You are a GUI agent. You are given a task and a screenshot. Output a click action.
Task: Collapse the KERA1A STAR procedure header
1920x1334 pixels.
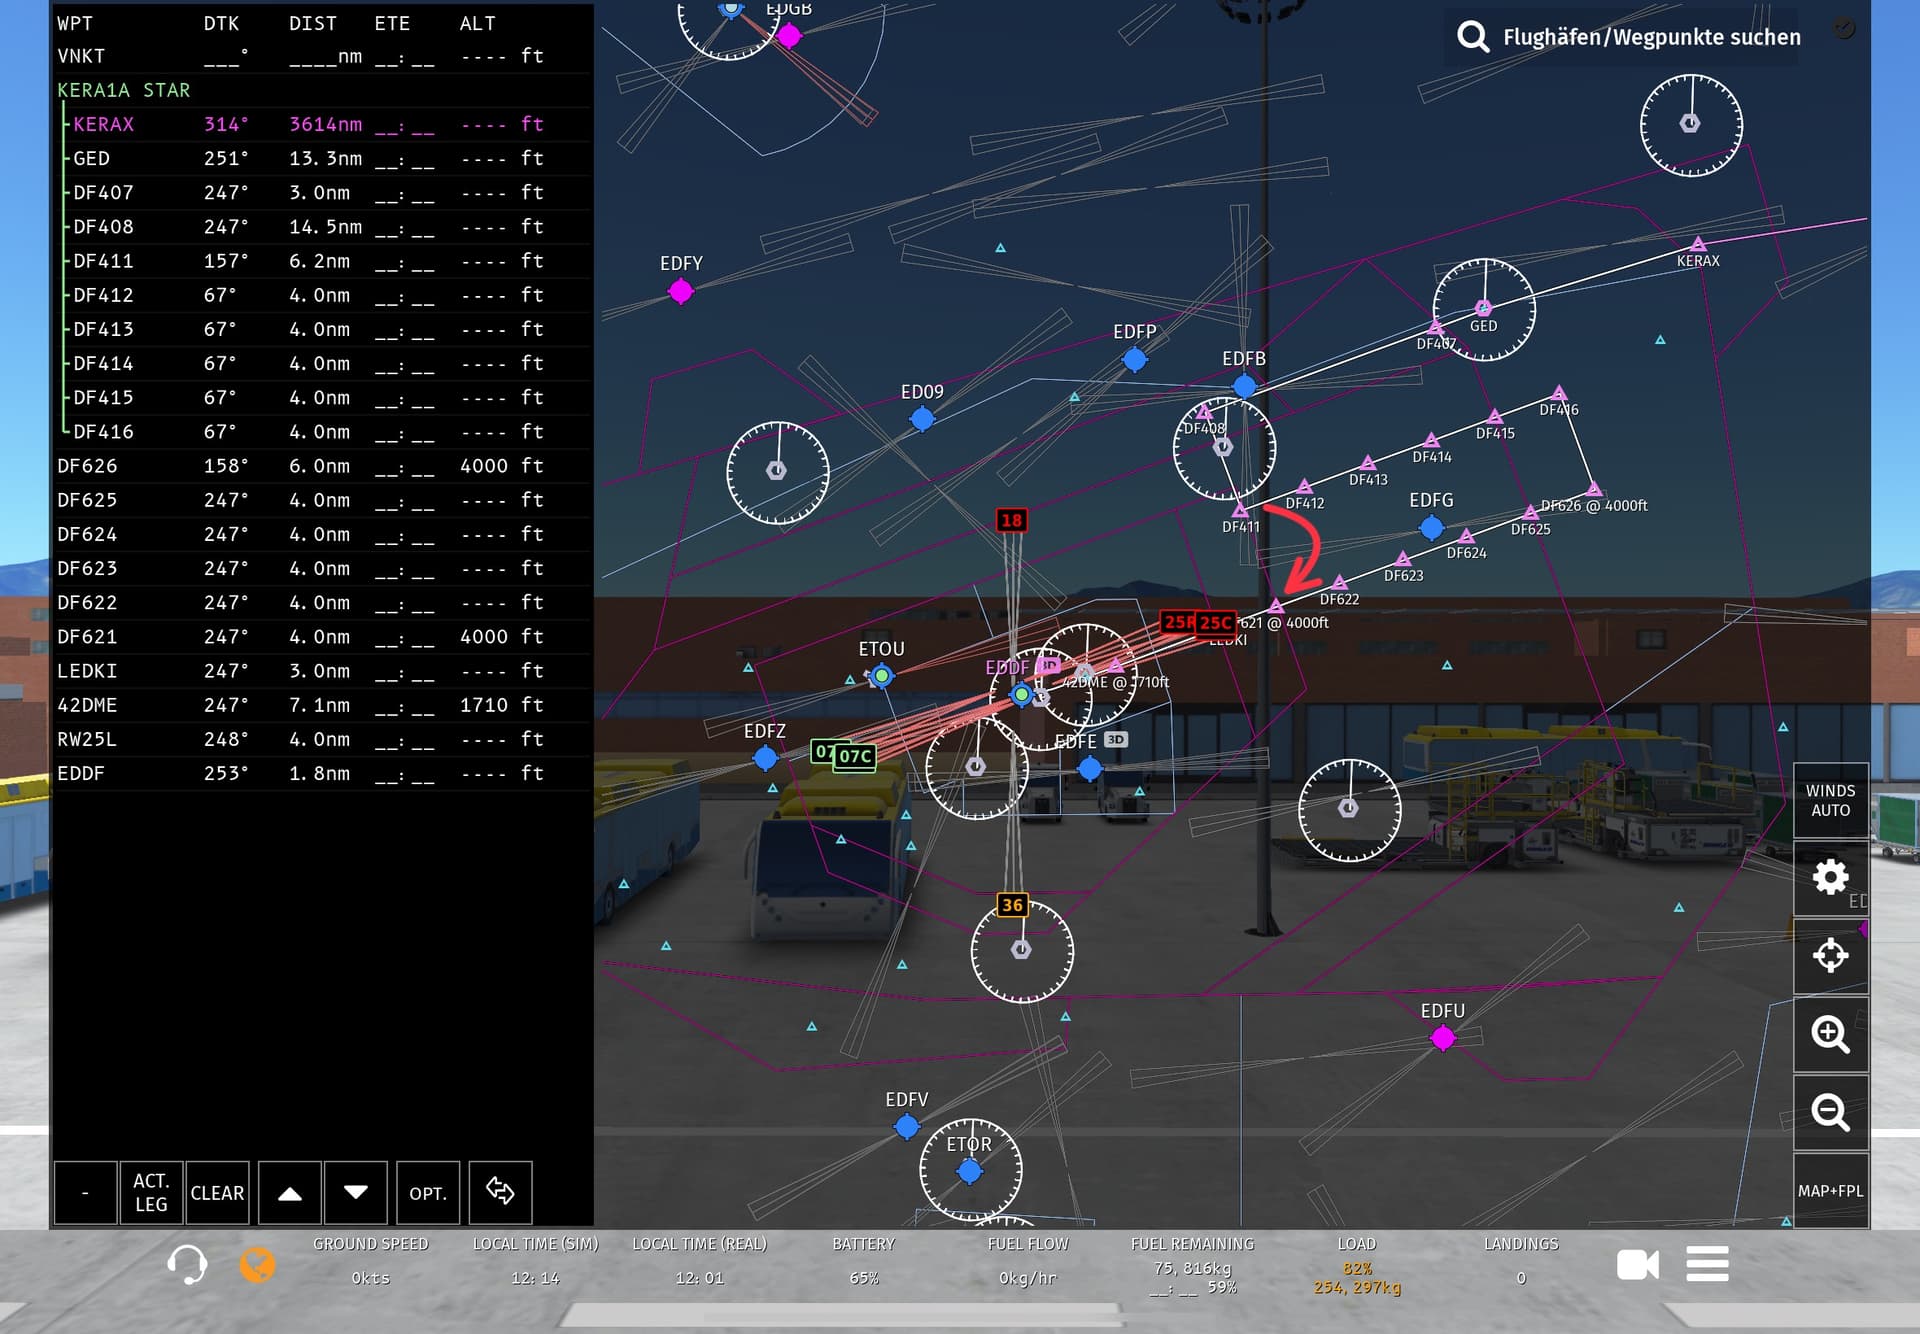click(x=124, y=90)
